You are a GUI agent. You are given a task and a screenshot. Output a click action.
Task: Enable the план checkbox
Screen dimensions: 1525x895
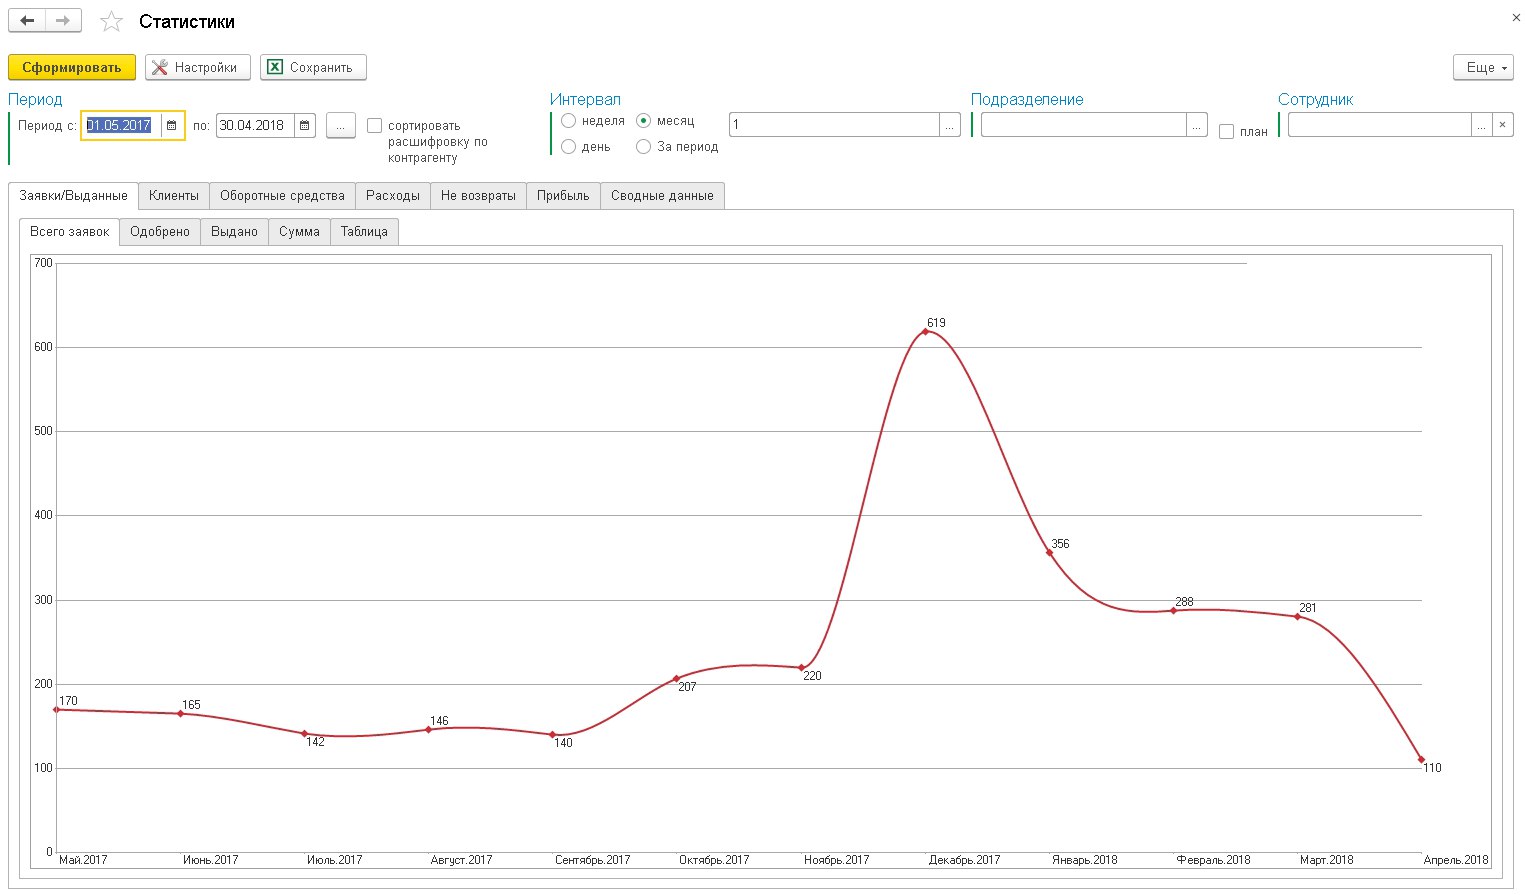[1226, 132]
